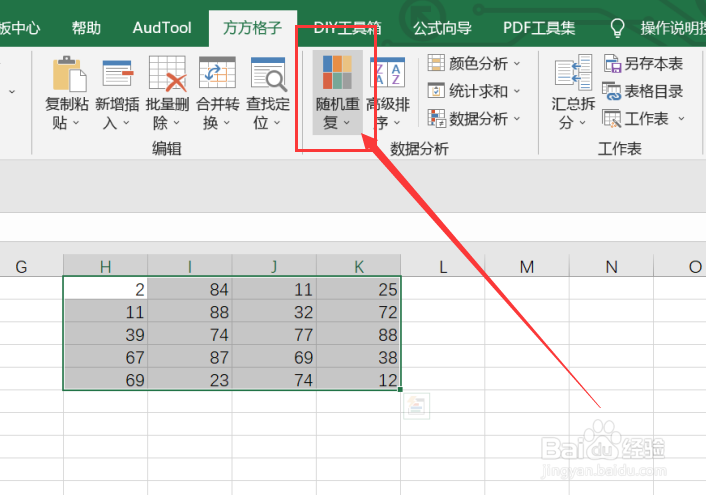This screenshot has width=706, height=495.
Task: Click cell containing 72
Action: coord(358,311)
